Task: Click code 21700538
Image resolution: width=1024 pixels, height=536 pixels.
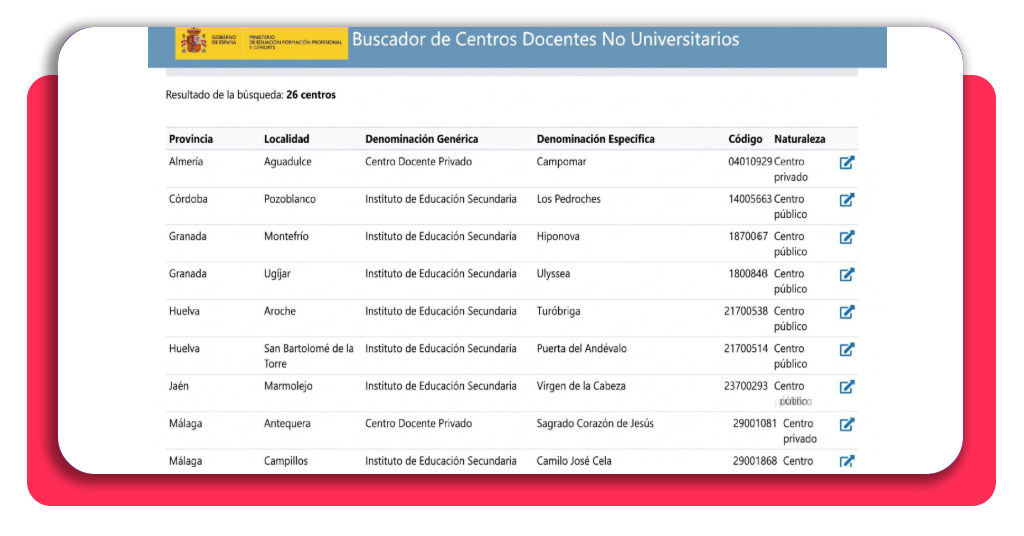Action: tap(746, 311)
